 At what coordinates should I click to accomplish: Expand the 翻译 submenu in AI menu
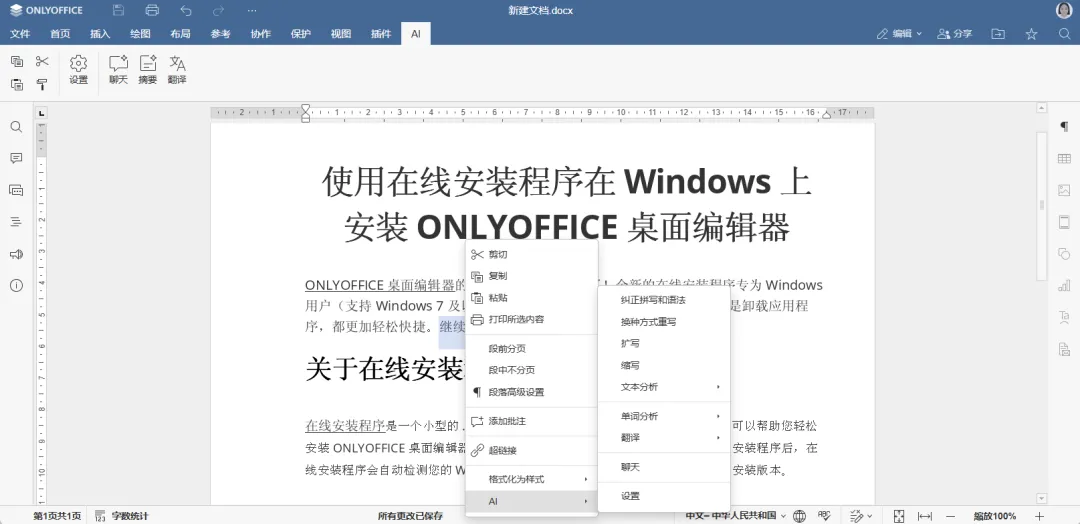click(664, 438)
